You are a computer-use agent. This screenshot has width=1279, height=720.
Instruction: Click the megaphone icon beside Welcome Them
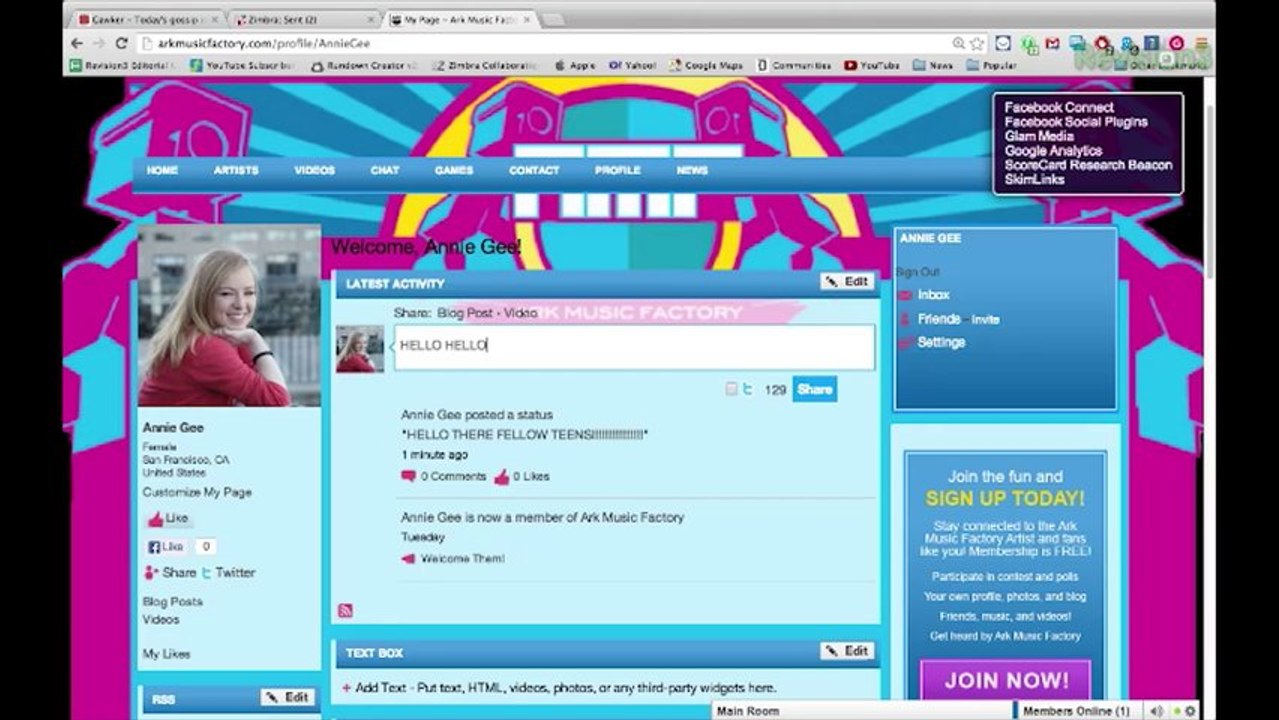coord(408,559)
